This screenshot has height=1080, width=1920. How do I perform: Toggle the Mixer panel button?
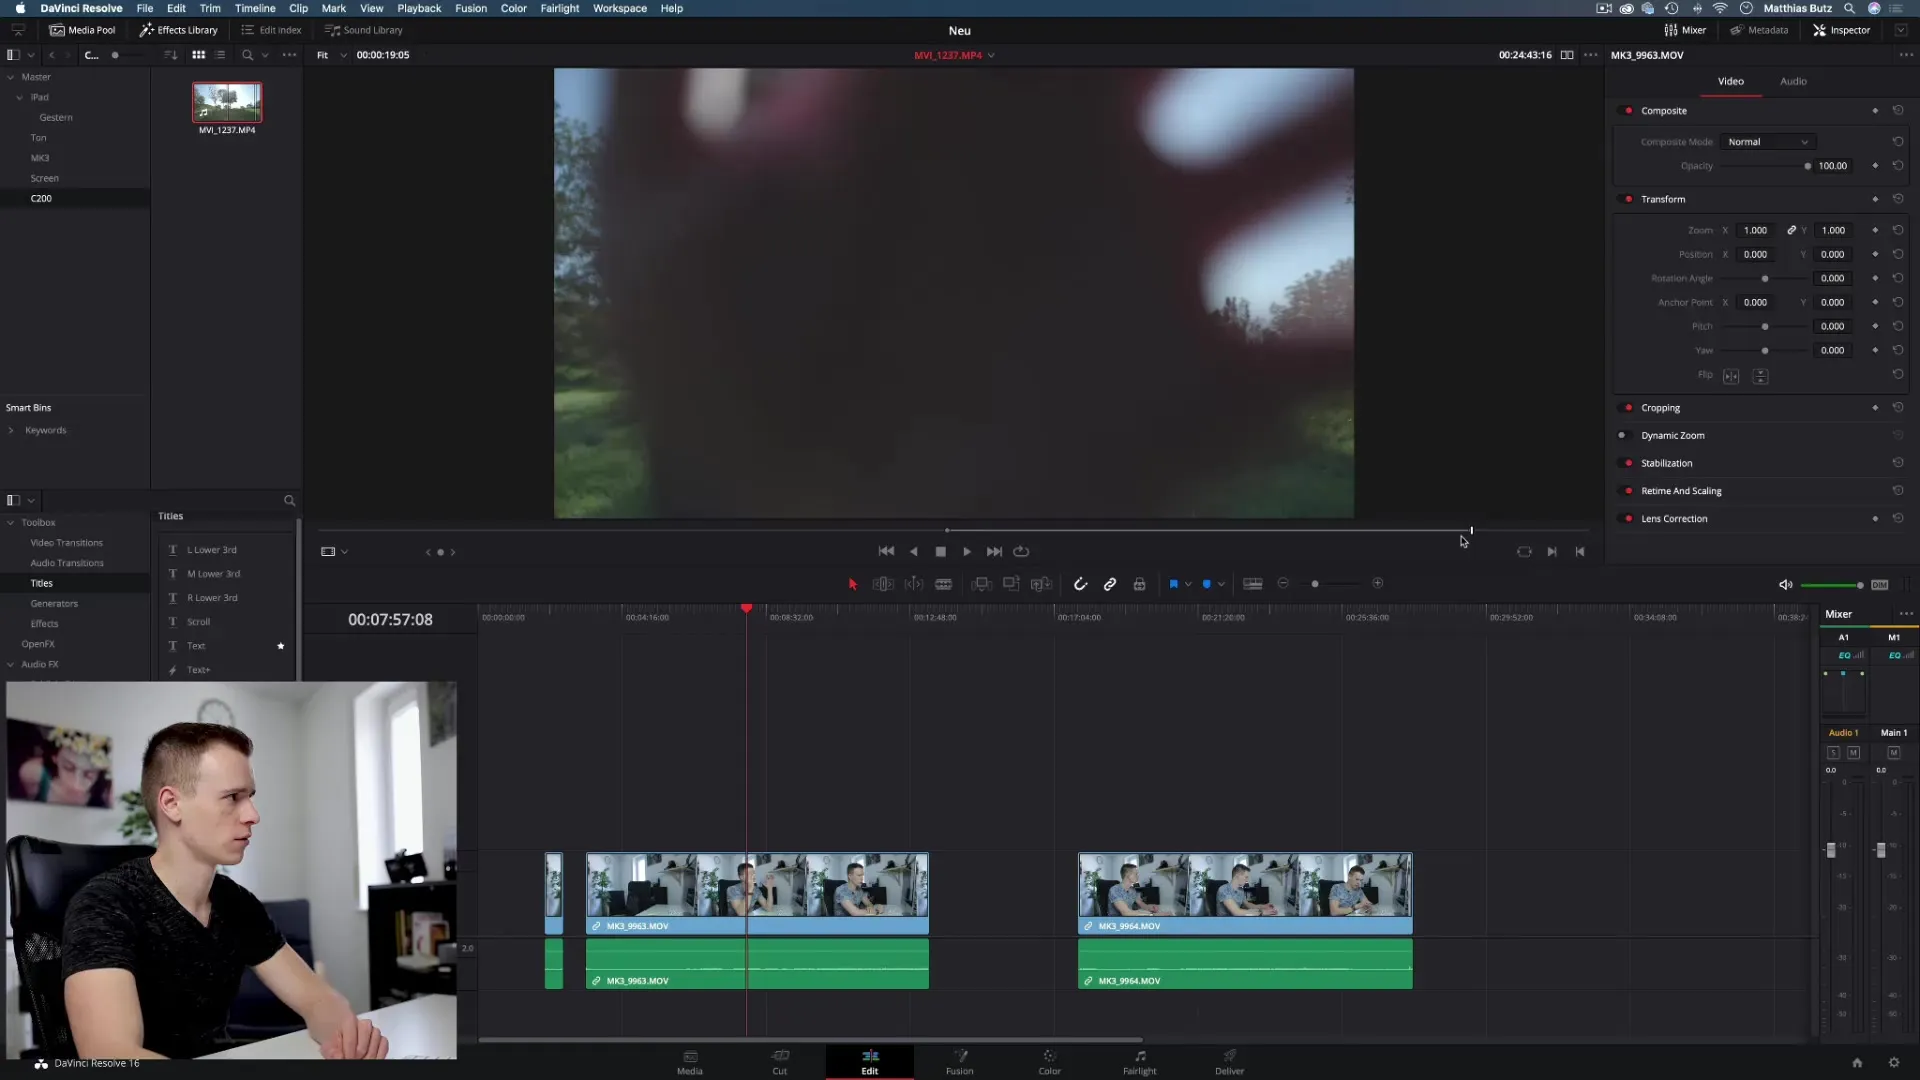click(1685, 30)
